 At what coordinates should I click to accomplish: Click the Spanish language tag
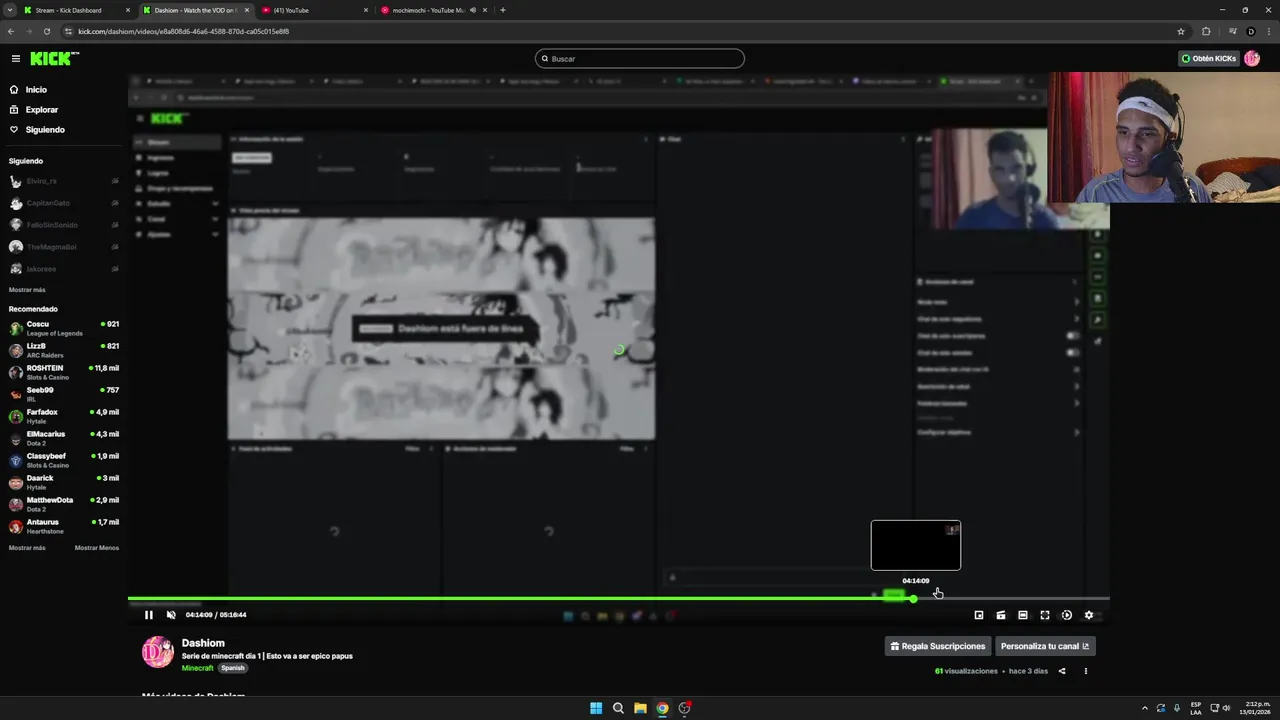[x=232, y=668]
